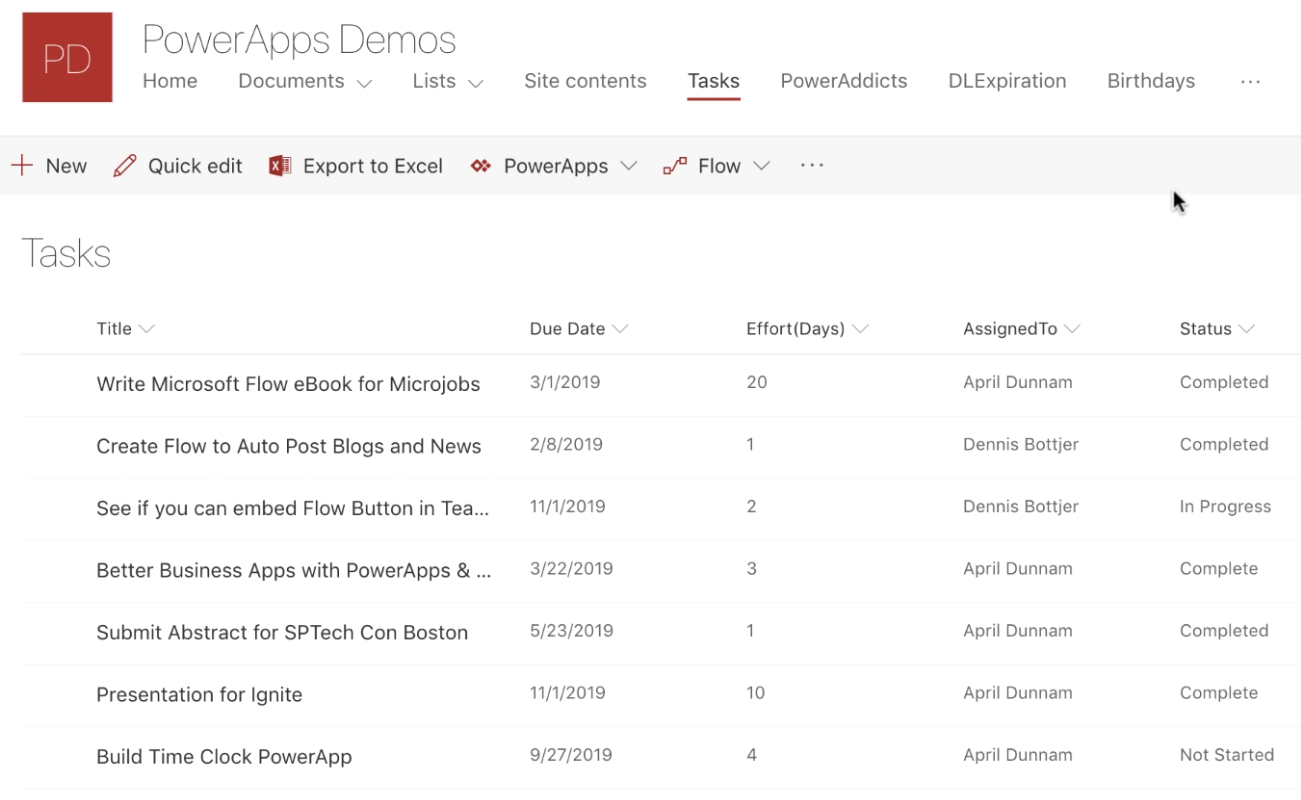Click the Excel icon in toolbar
Image resolution: width=1301 pixels, height=800 pixels.
(280, 166)
